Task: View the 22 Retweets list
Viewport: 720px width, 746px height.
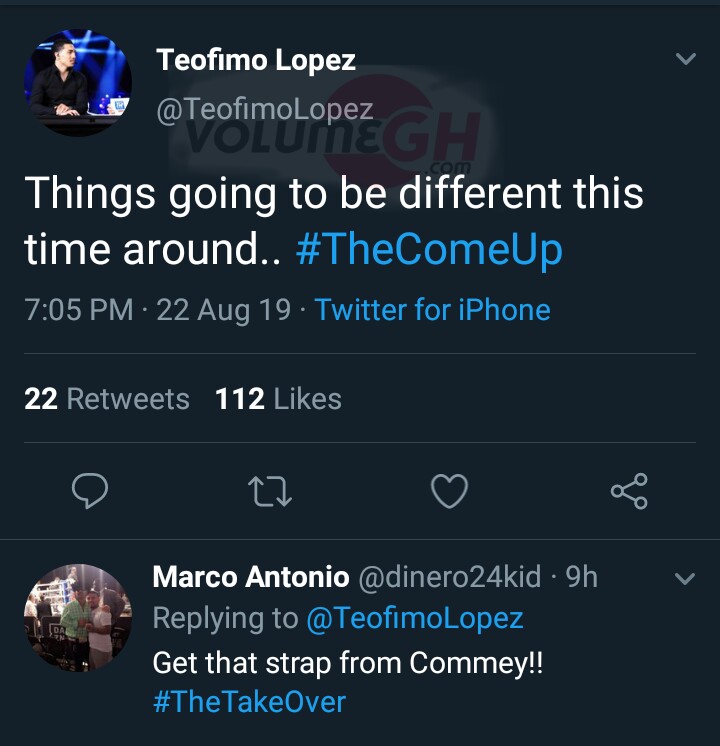Action: [106, 399]
